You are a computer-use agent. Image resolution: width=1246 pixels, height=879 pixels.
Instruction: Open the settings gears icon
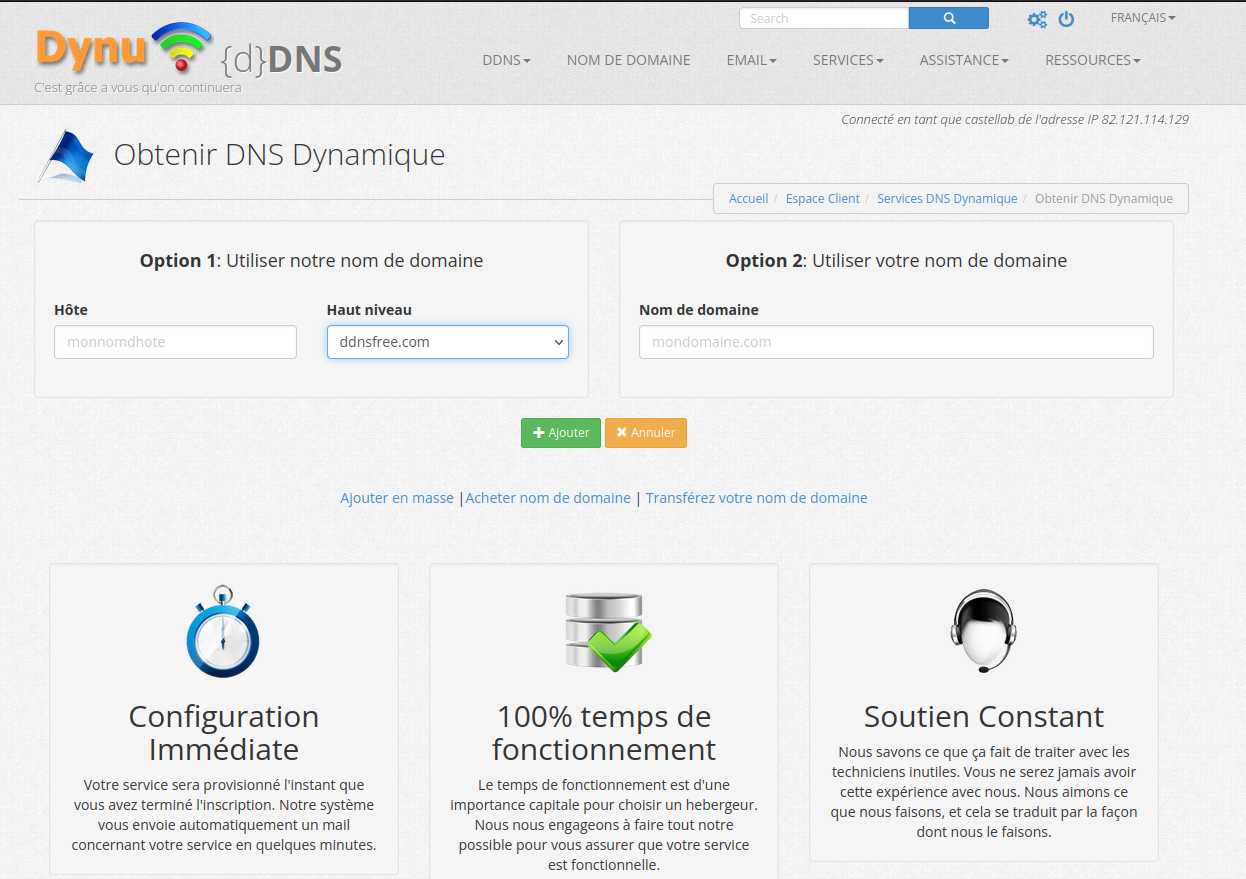pyautogui.click(x=1037, y=19)
